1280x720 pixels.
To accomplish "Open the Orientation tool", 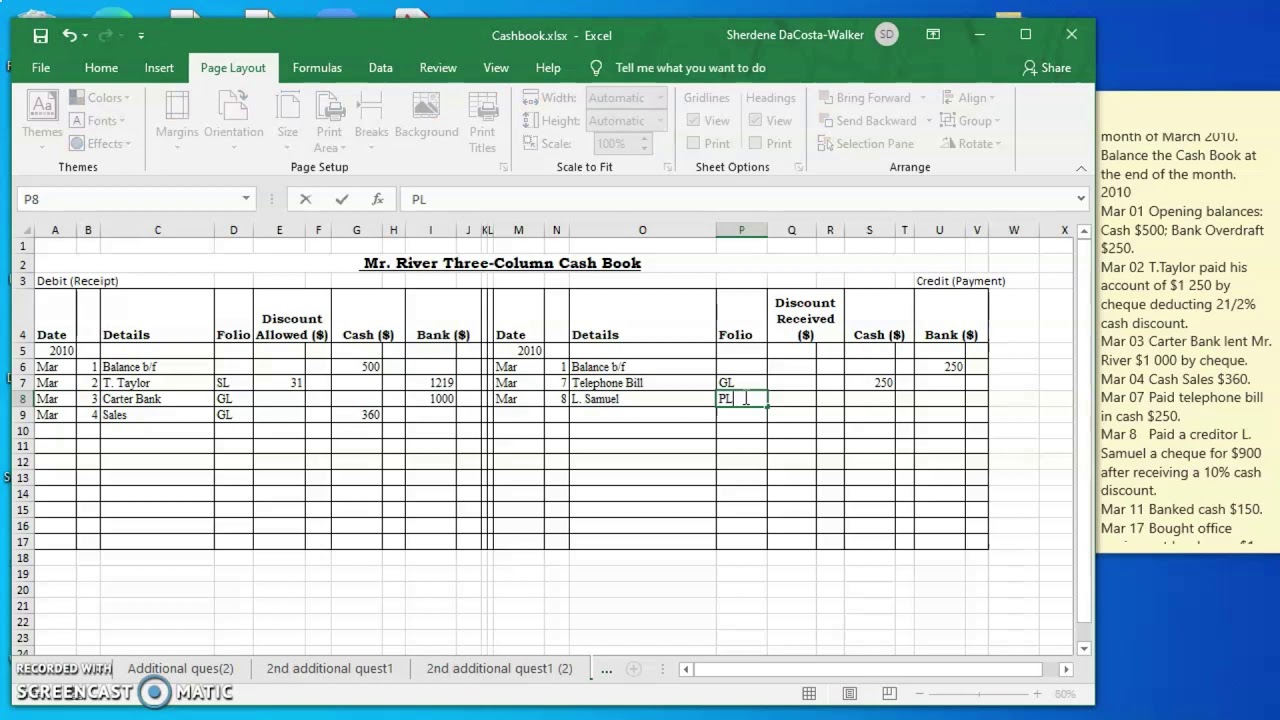I will coord(233,120).
